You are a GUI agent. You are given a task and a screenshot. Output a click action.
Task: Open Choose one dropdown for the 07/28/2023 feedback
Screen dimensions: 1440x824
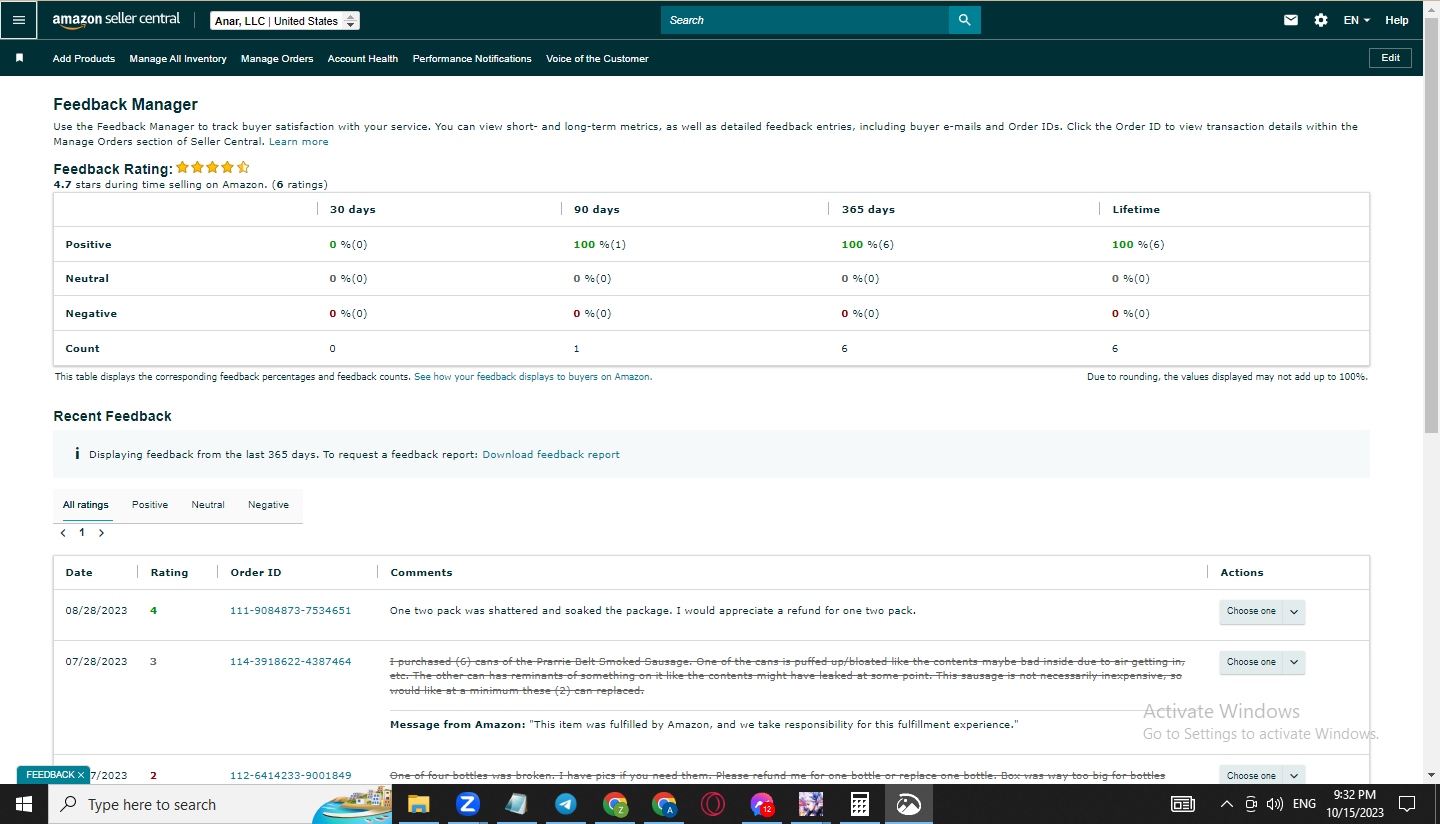coord(1262,662)
